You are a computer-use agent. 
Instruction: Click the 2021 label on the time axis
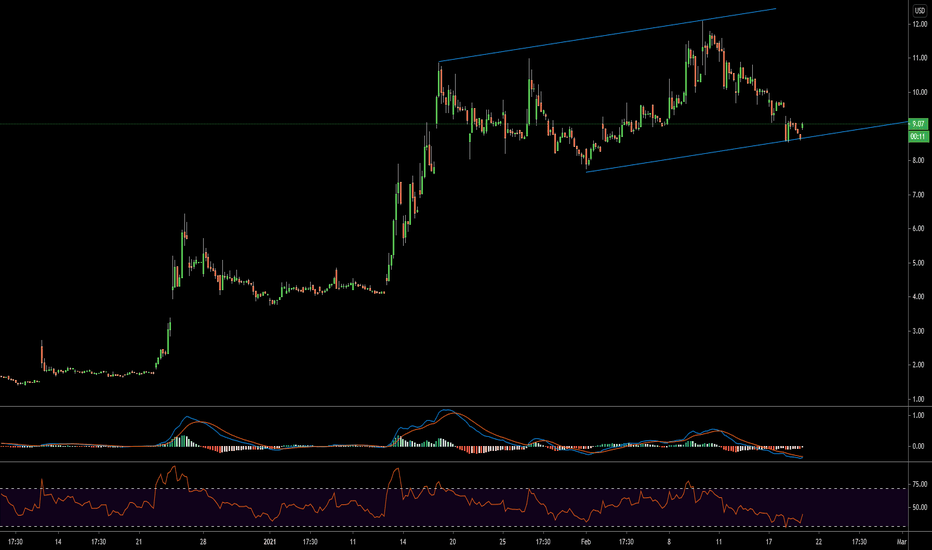click(x=270, y=542)
